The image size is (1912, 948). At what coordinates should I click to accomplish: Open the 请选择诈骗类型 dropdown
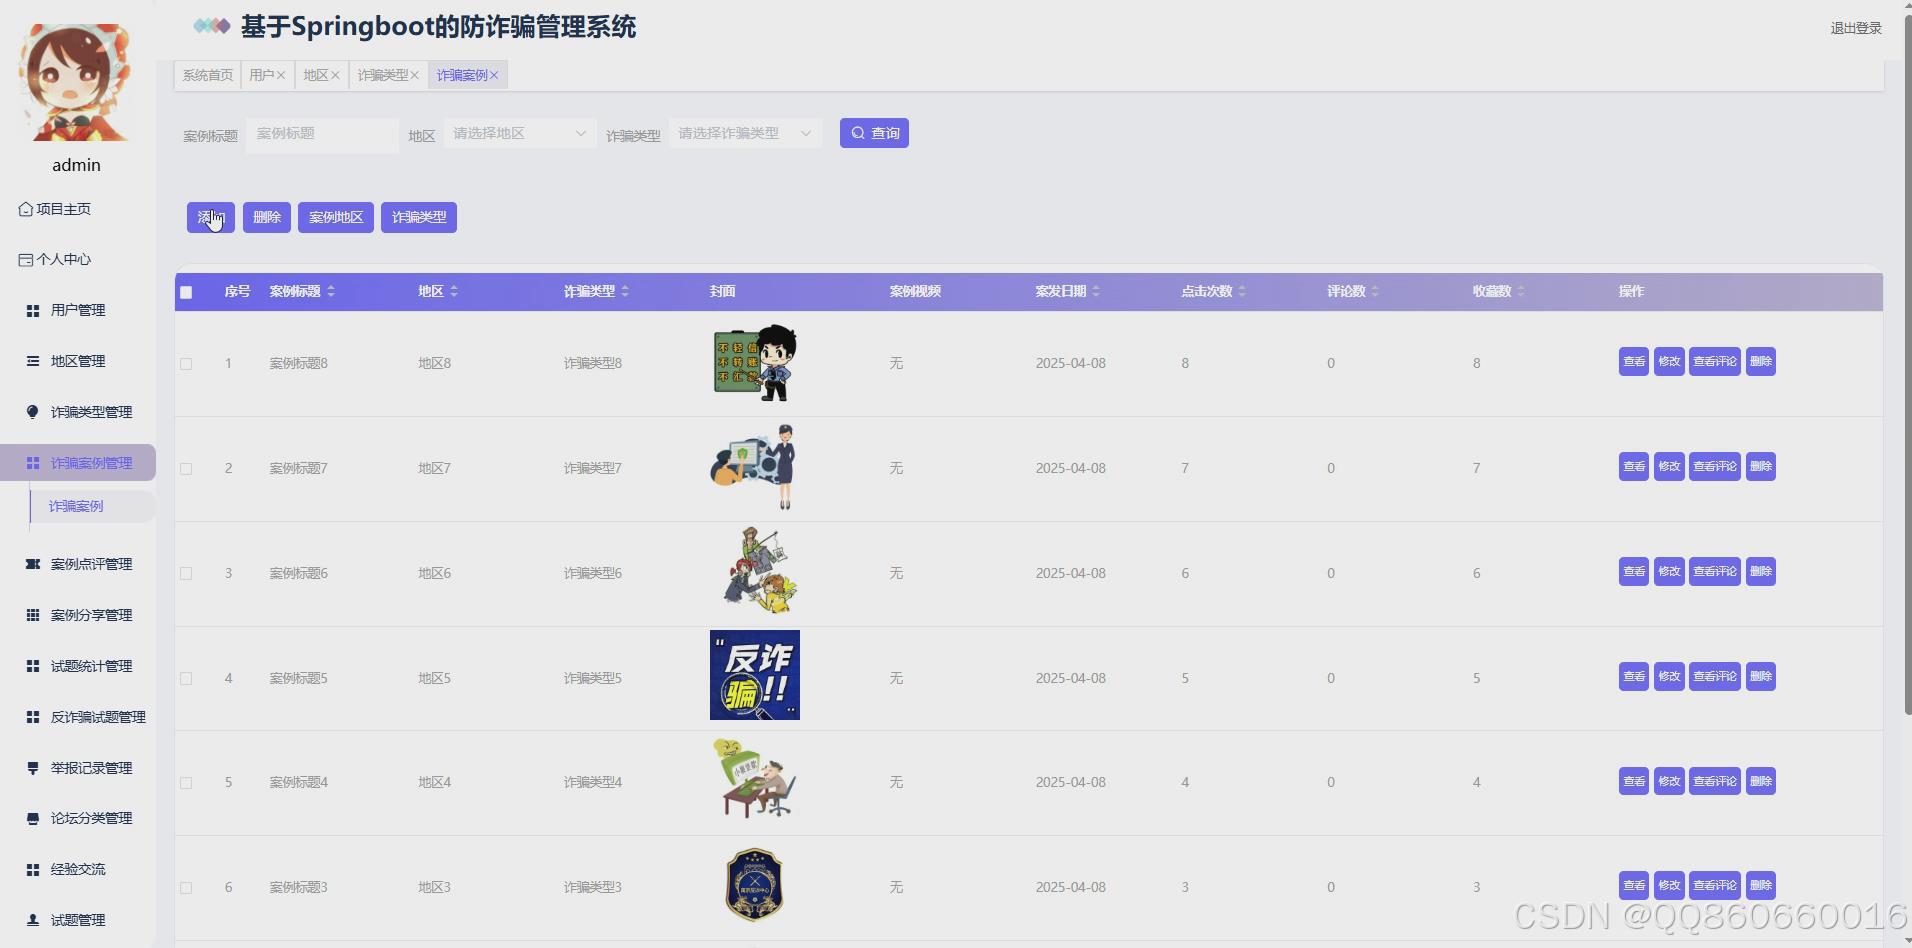click(x=745, y=133)
